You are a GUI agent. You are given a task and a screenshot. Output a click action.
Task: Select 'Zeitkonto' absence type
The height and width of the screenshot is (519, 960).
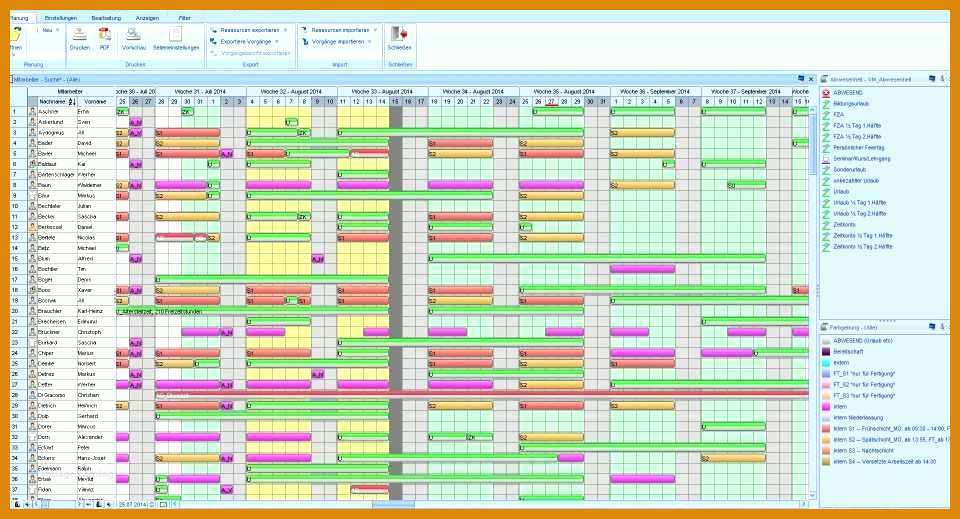[844, 225]
